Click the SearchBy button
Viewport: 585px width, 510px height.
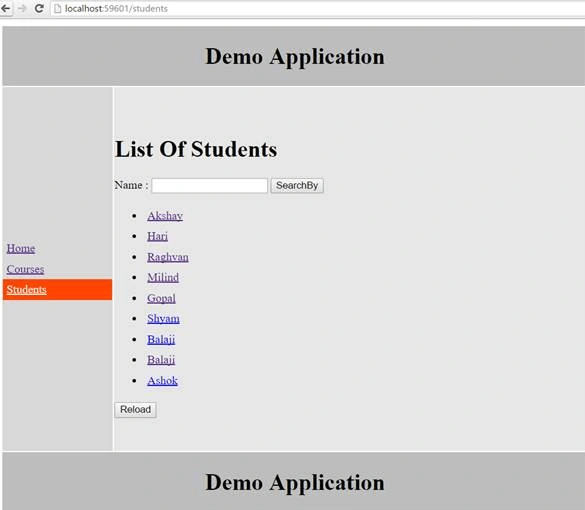(297, 185)
